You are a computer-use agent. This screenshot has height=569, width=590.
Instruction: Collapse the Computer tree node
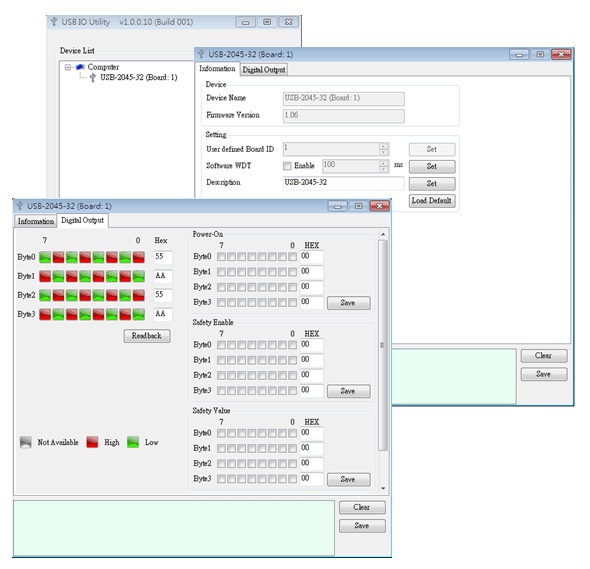tap(68, 67)
